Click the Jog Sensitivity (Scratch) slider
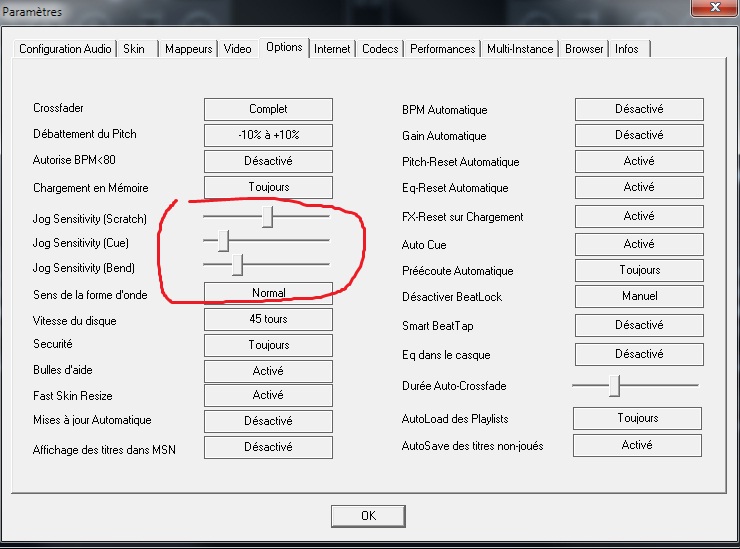This screenshot has width=740, height=549. [x=268, y=216]
